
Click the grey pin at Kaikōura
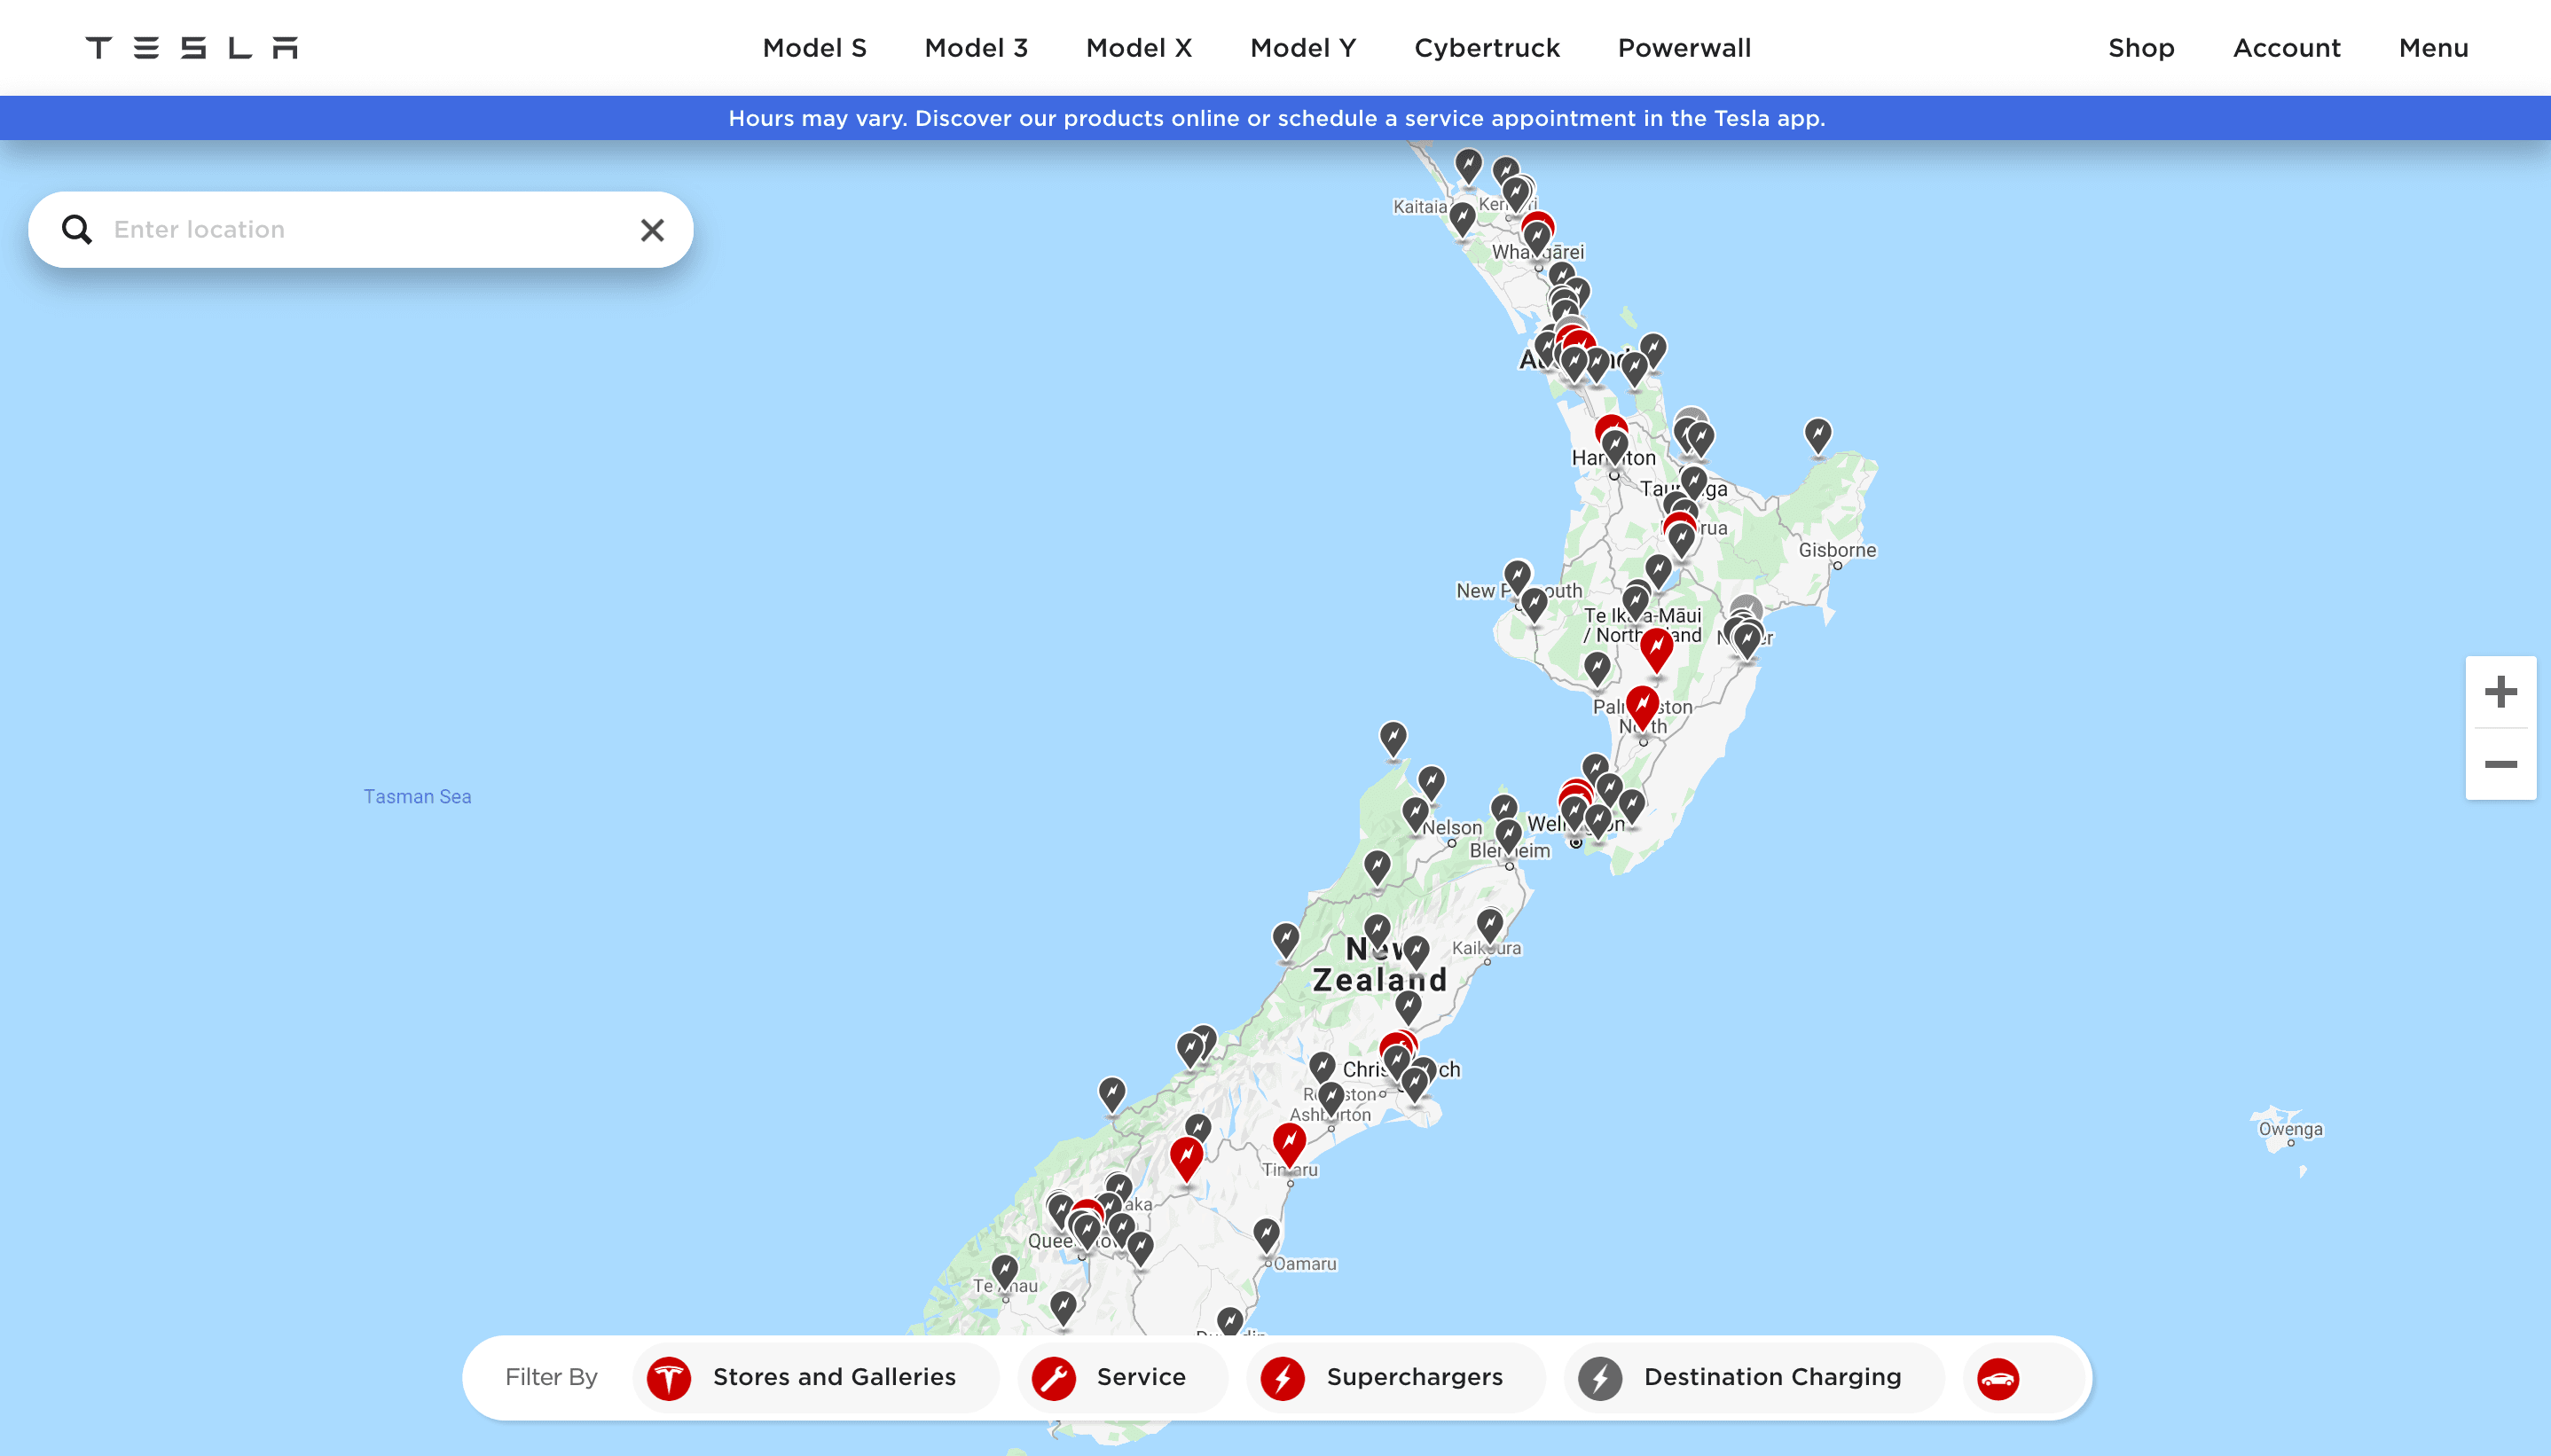[1489, 927]
